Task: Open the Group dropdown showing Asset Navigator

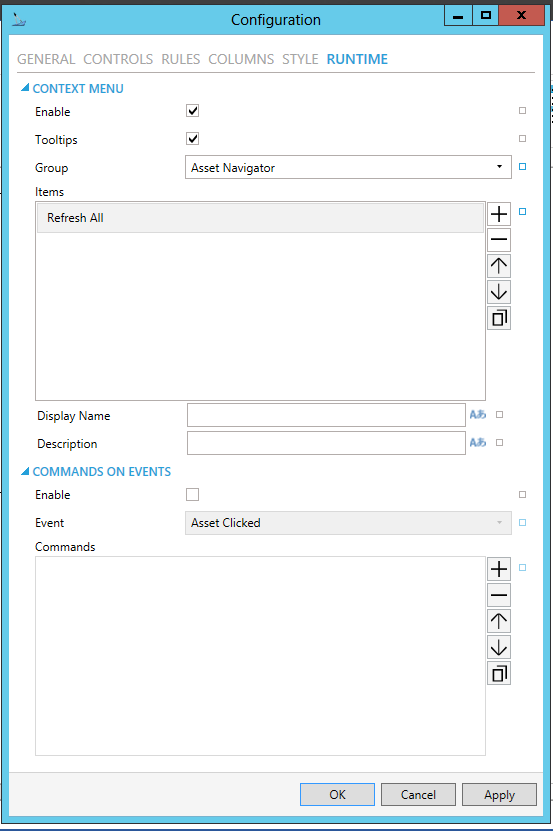Action: tap(348, 167)
